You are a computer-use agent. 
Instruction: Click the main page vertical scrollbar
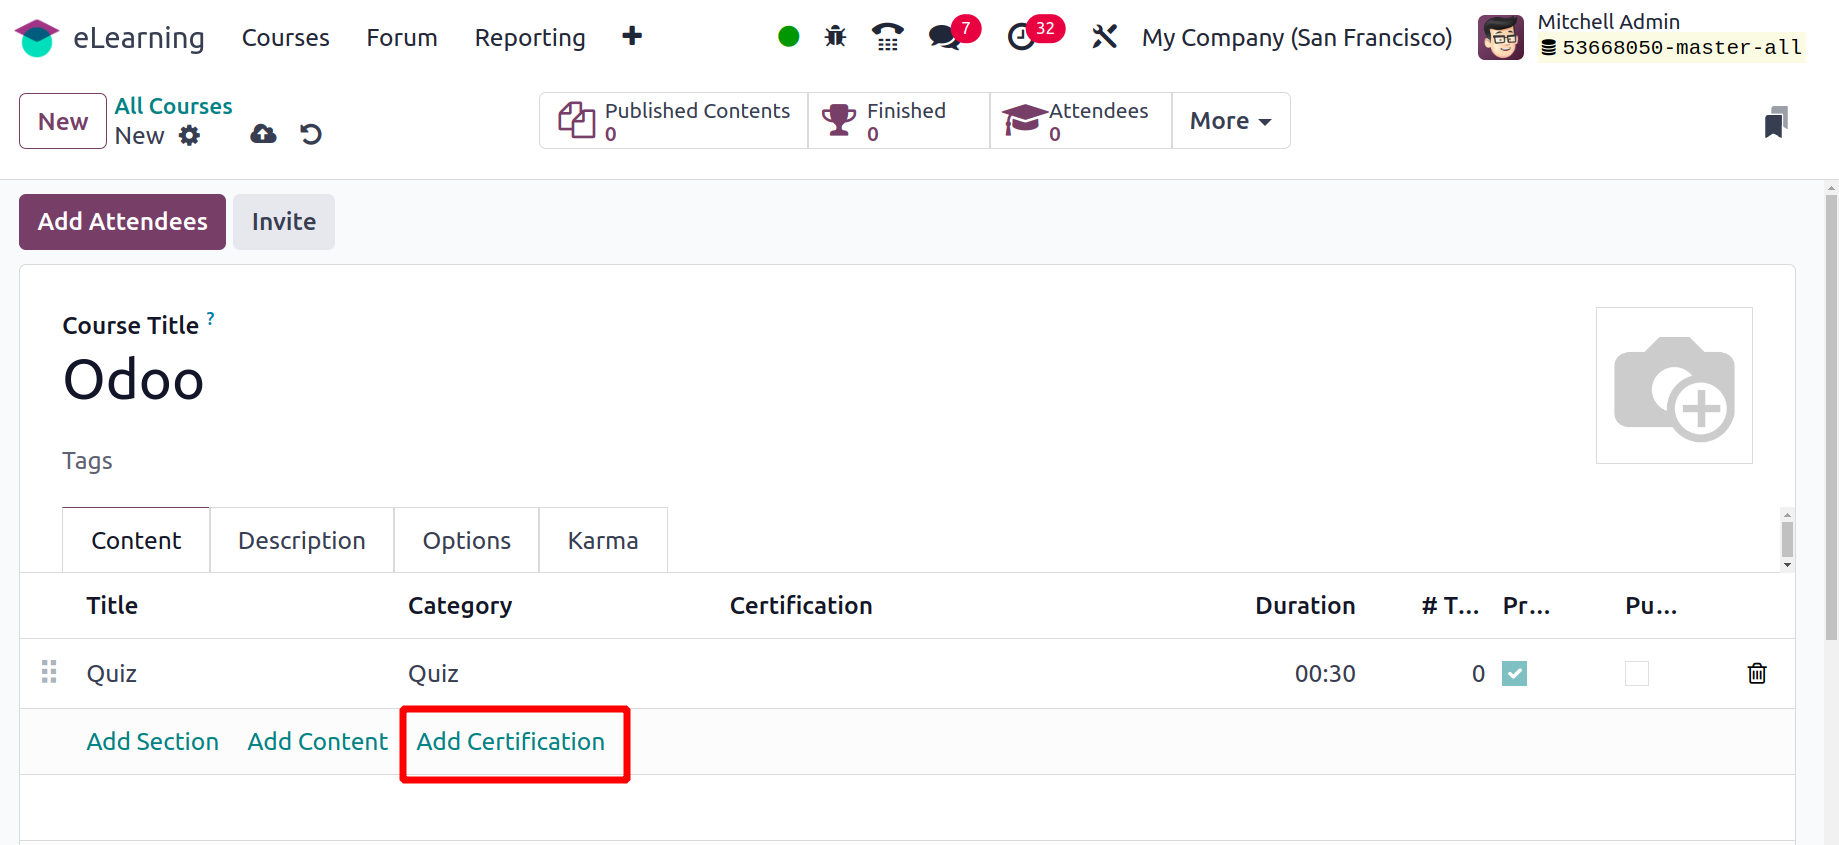[x=1831, y=418]
